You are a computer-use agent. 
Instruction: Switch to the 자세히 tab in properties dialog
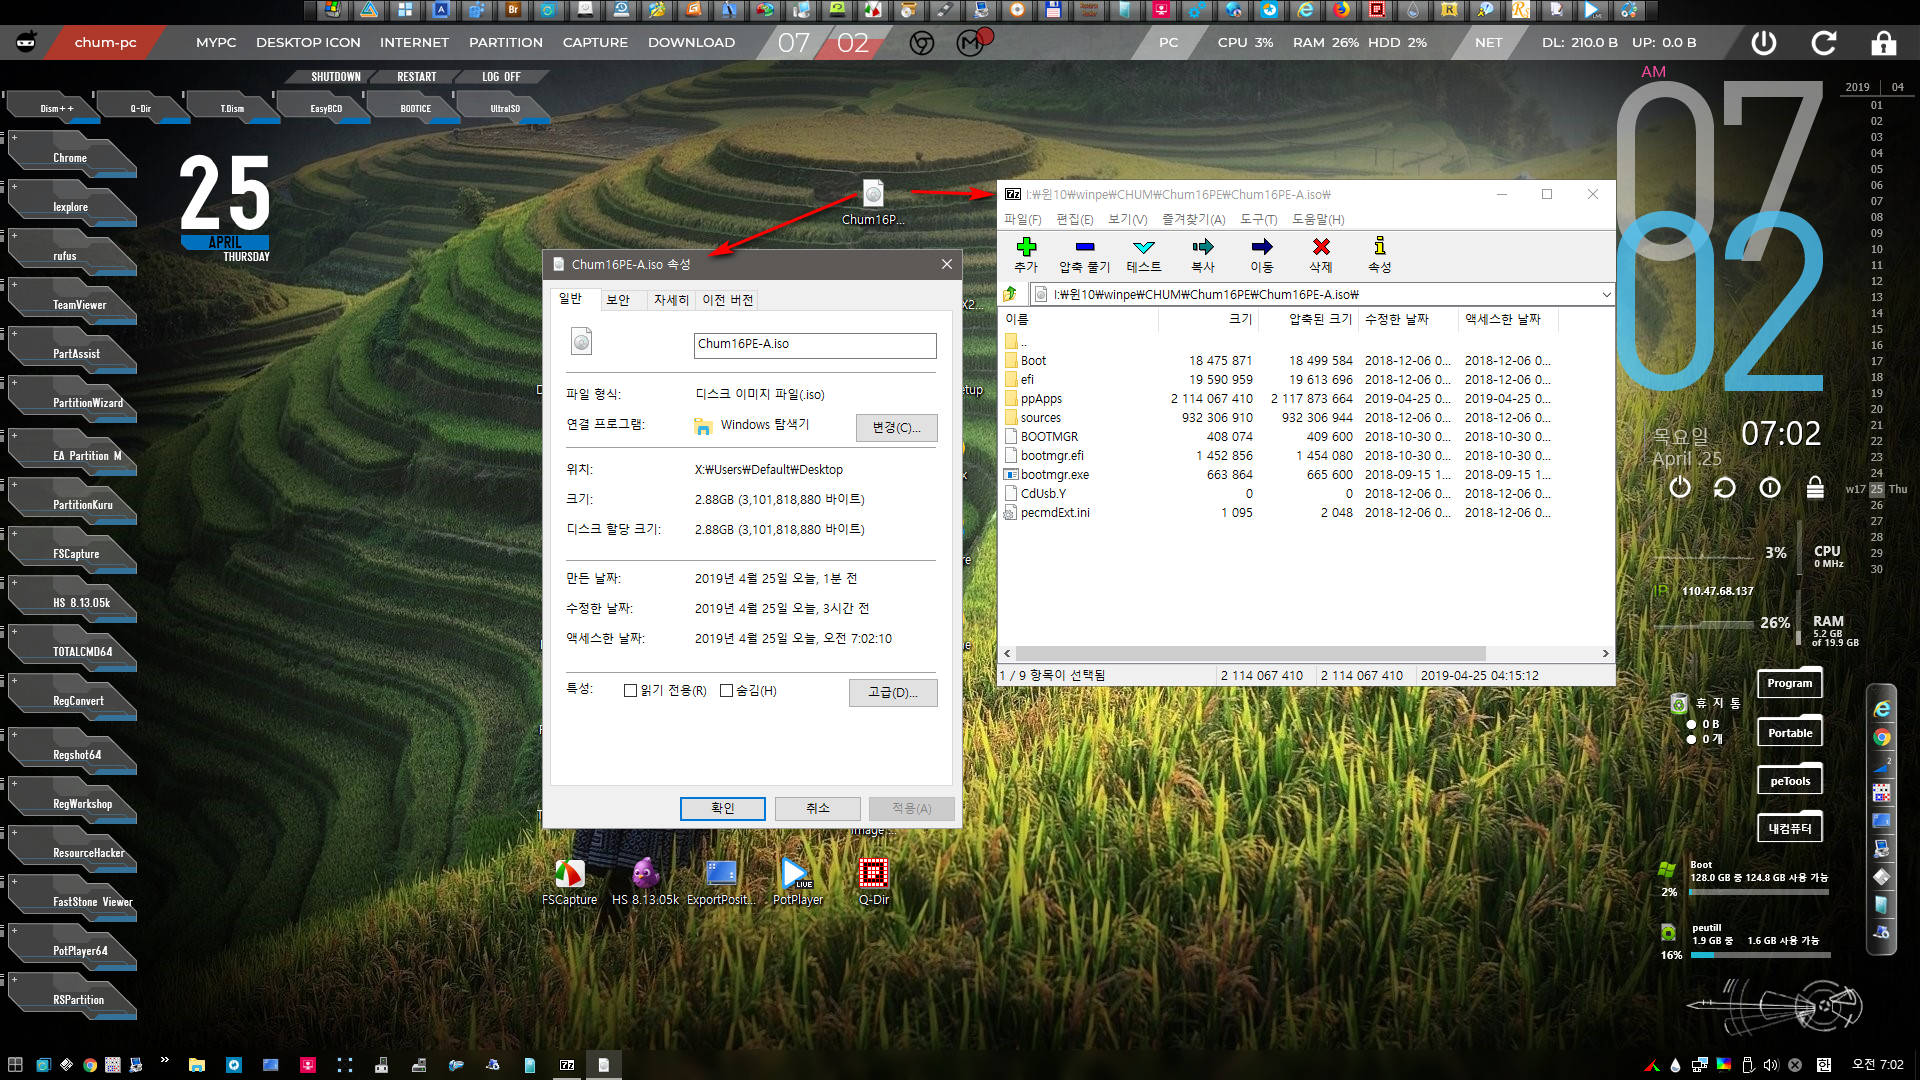(x=670, y=300)
